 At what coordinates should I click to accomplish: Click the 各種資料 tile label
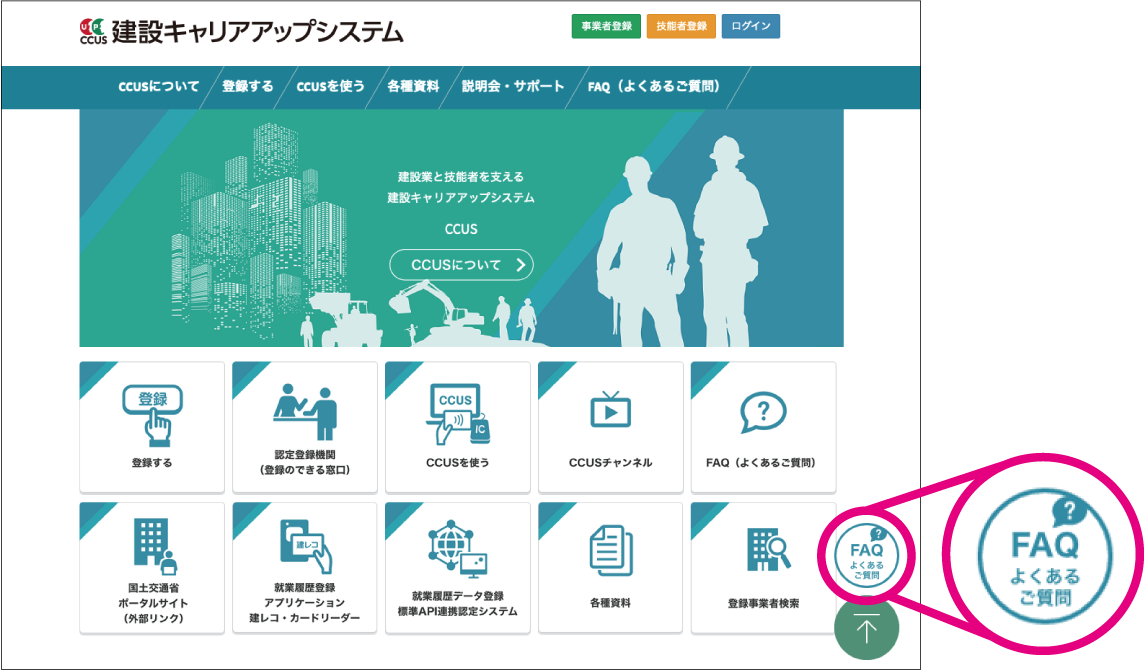tap(610, 603)
